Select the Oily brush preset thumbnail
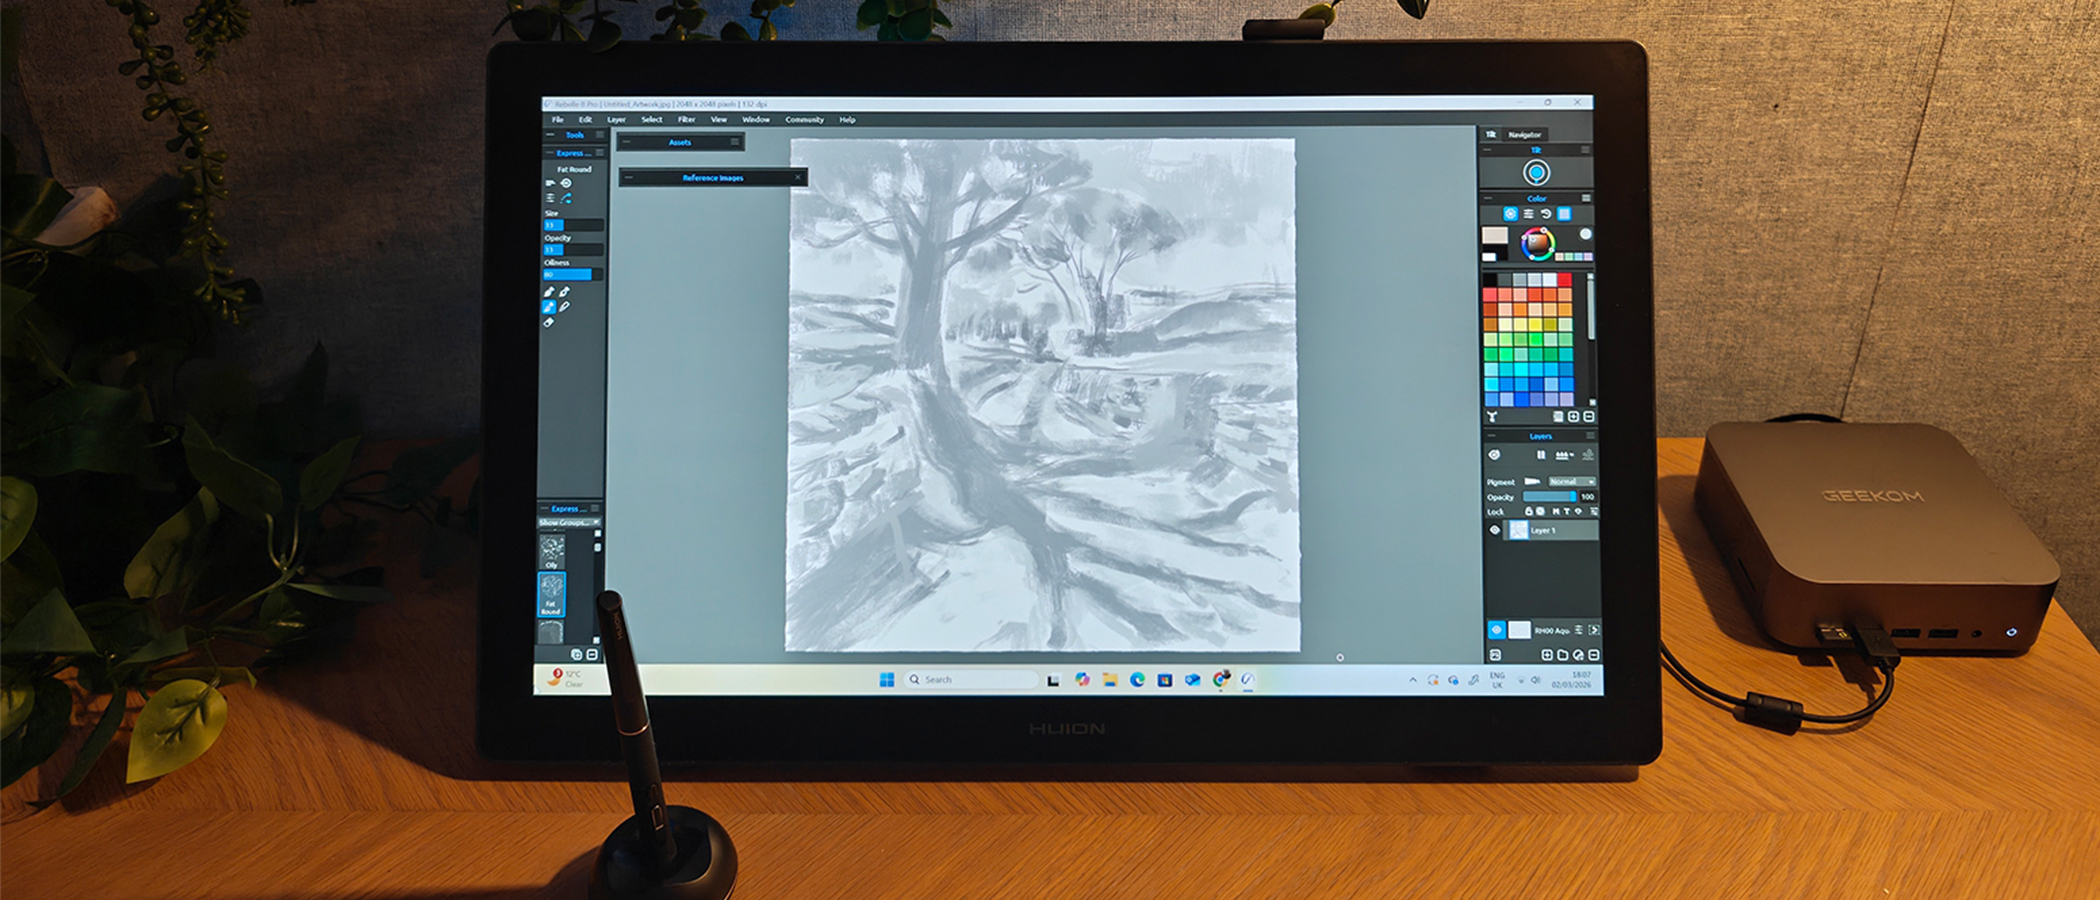The image size is (2100, 900). (552, 549)
